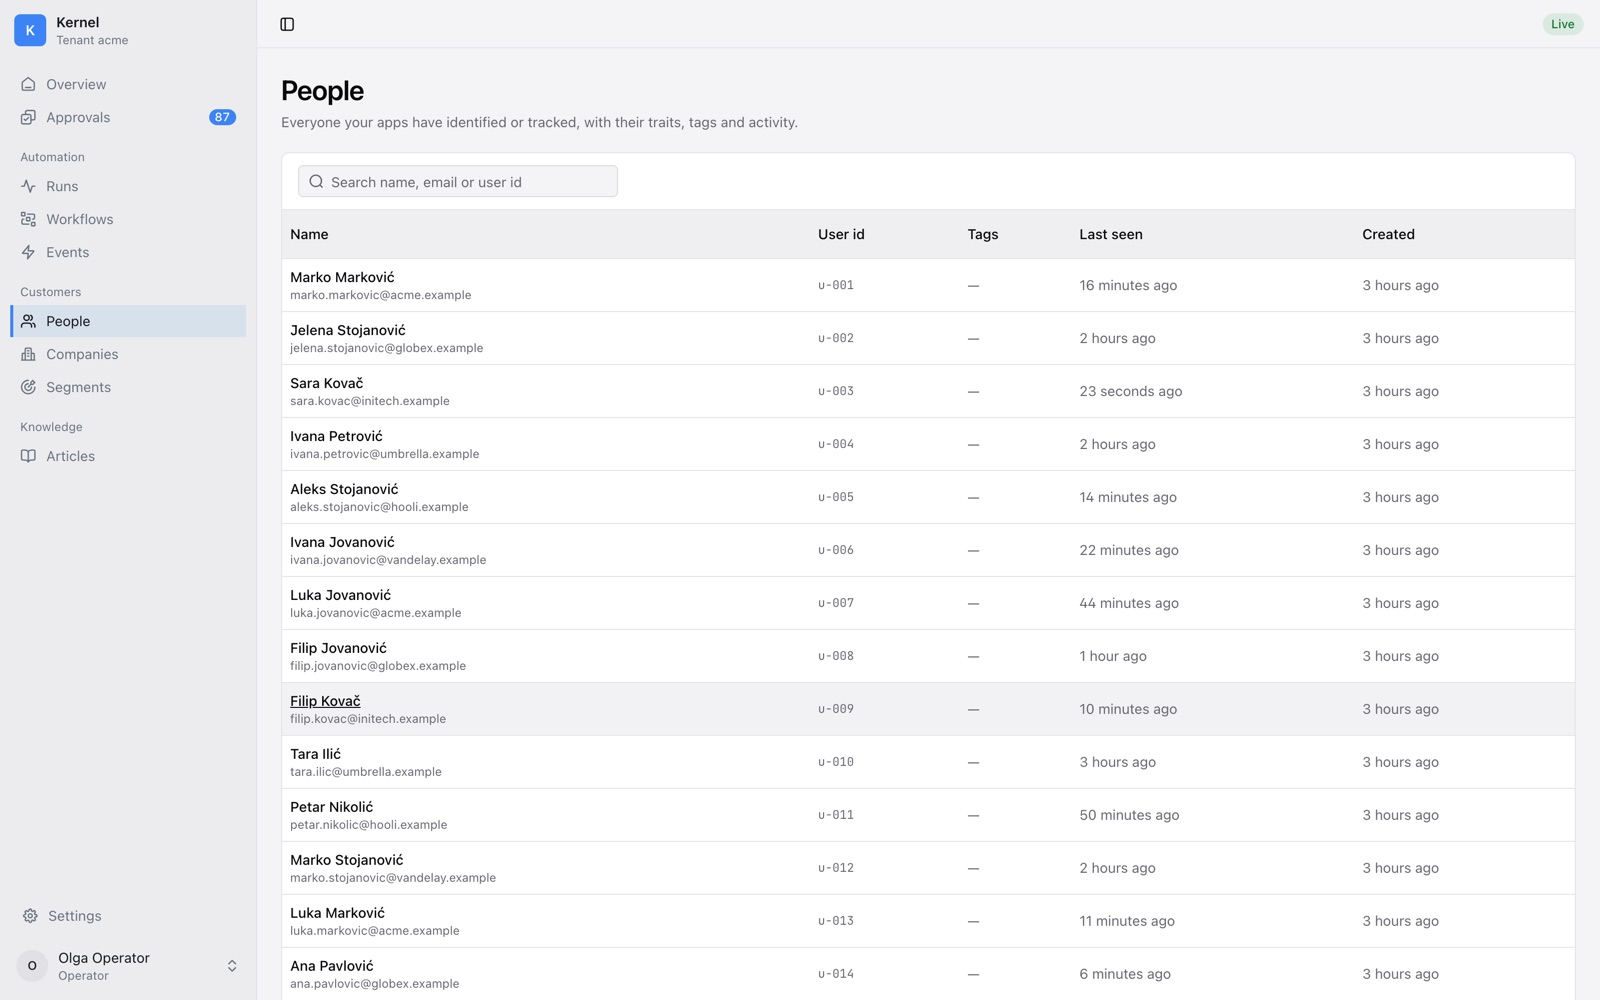Open Marko Marković's person record
This screenshot has width=1600, height=1000.
342,277
